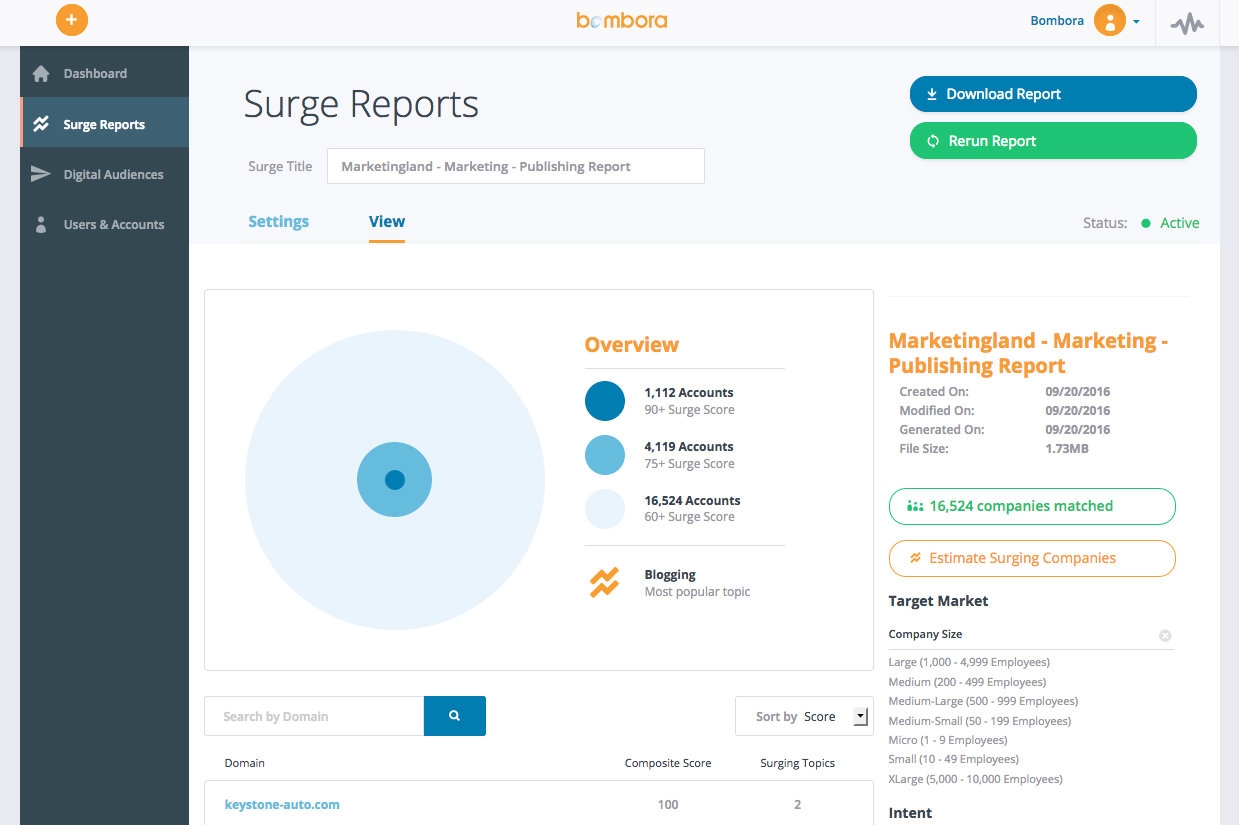Viewport: 1239px width, 825px height.
Task: Click Medium-Large (500 - 999 Employees) entry
Action: [x=983, y=701]
